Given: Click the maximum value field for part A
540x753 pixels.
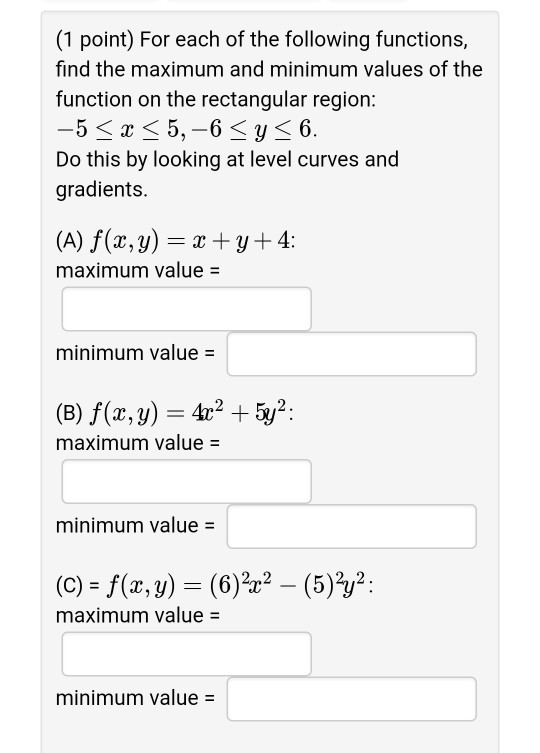Looking at the screenshot, I should [x=186, y=309].
